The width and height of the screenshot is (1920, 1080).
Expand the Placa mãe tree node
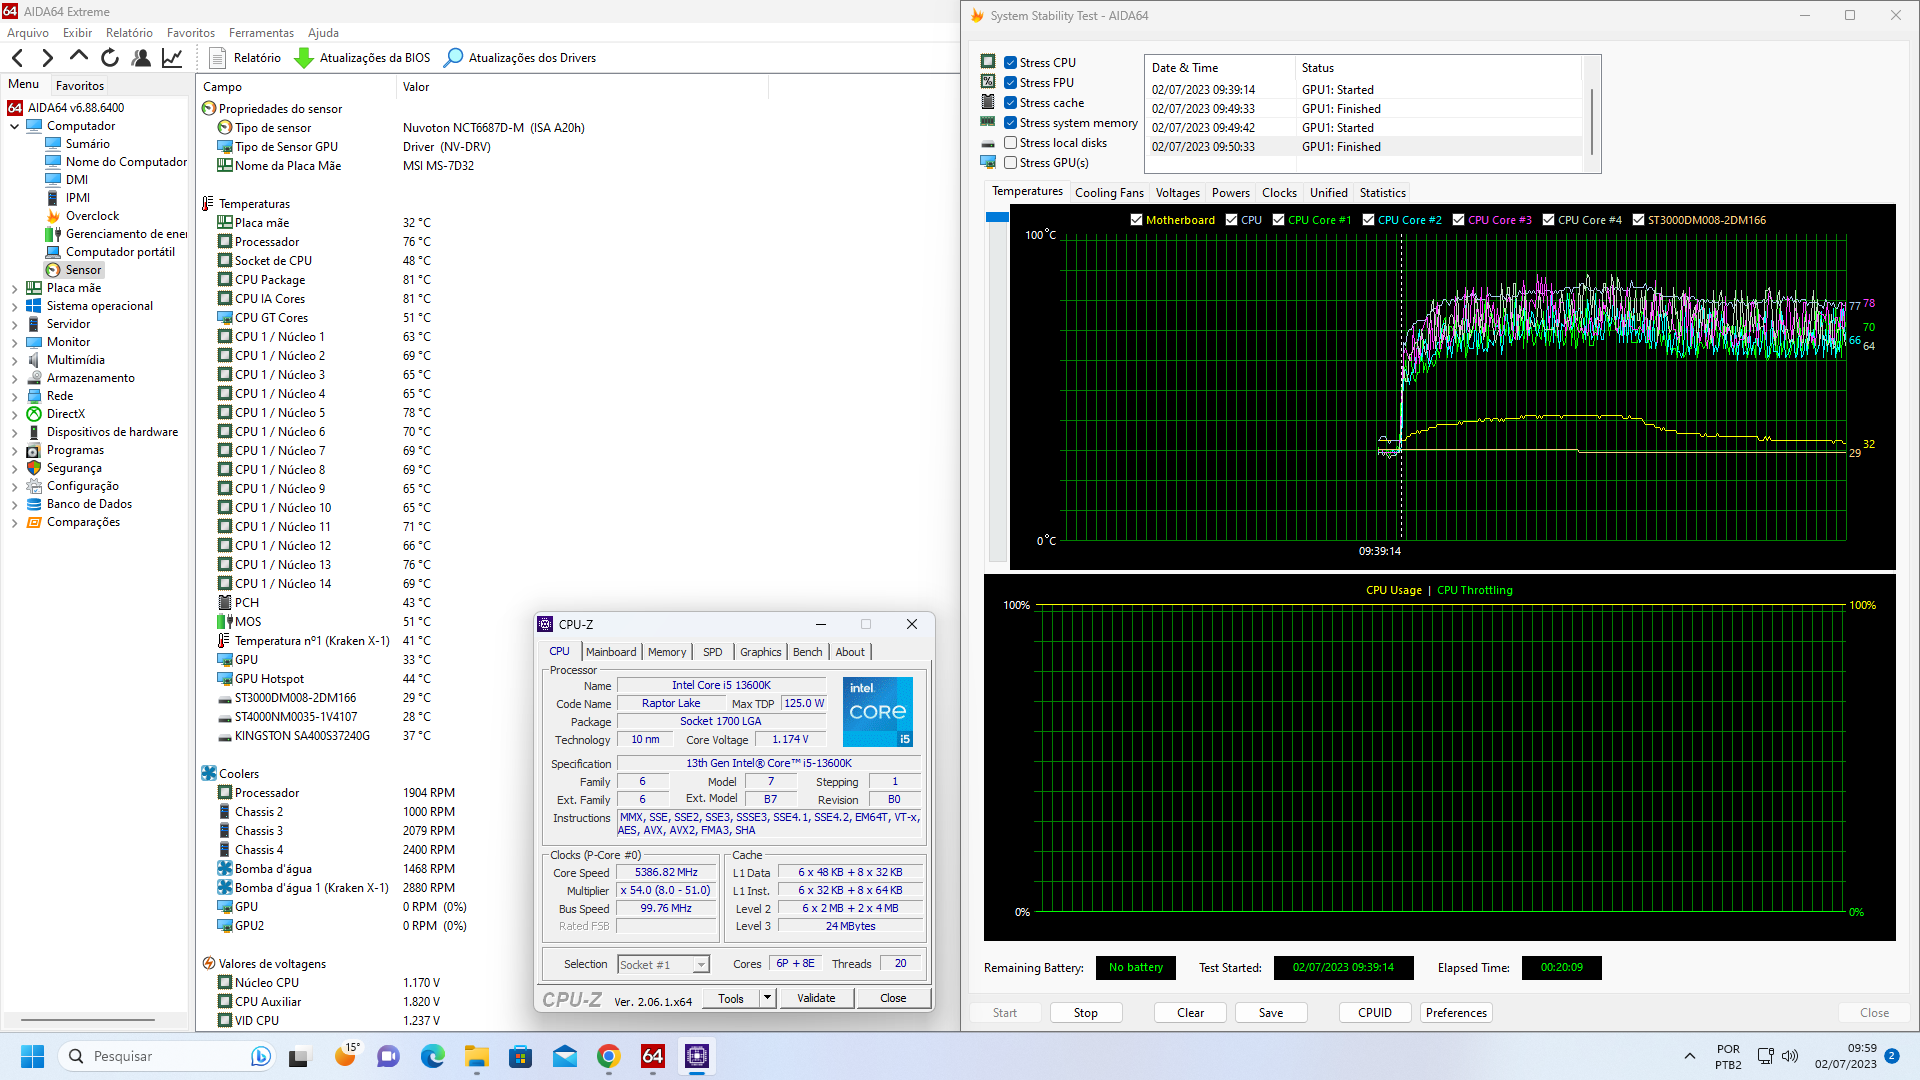15,288
